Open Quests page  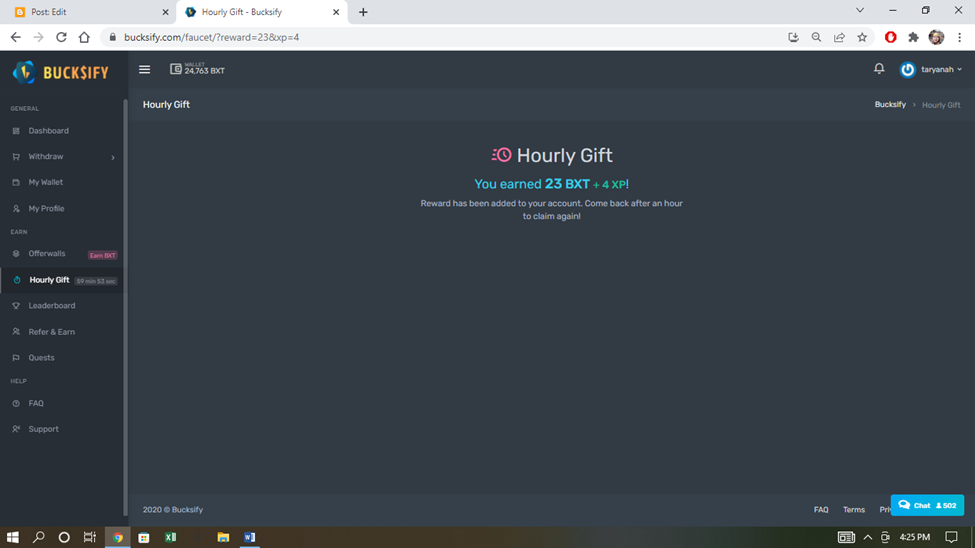pyautogui.click(x=41, y=358)
